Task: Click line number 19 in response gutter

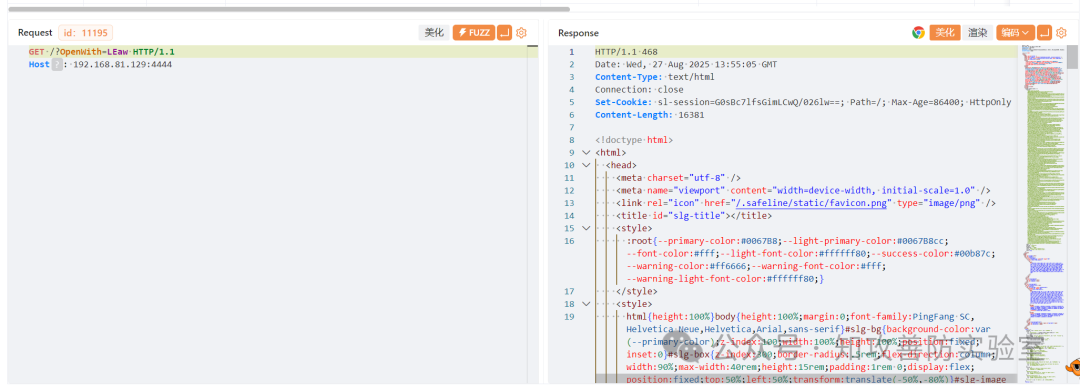Action: (569, 317)
